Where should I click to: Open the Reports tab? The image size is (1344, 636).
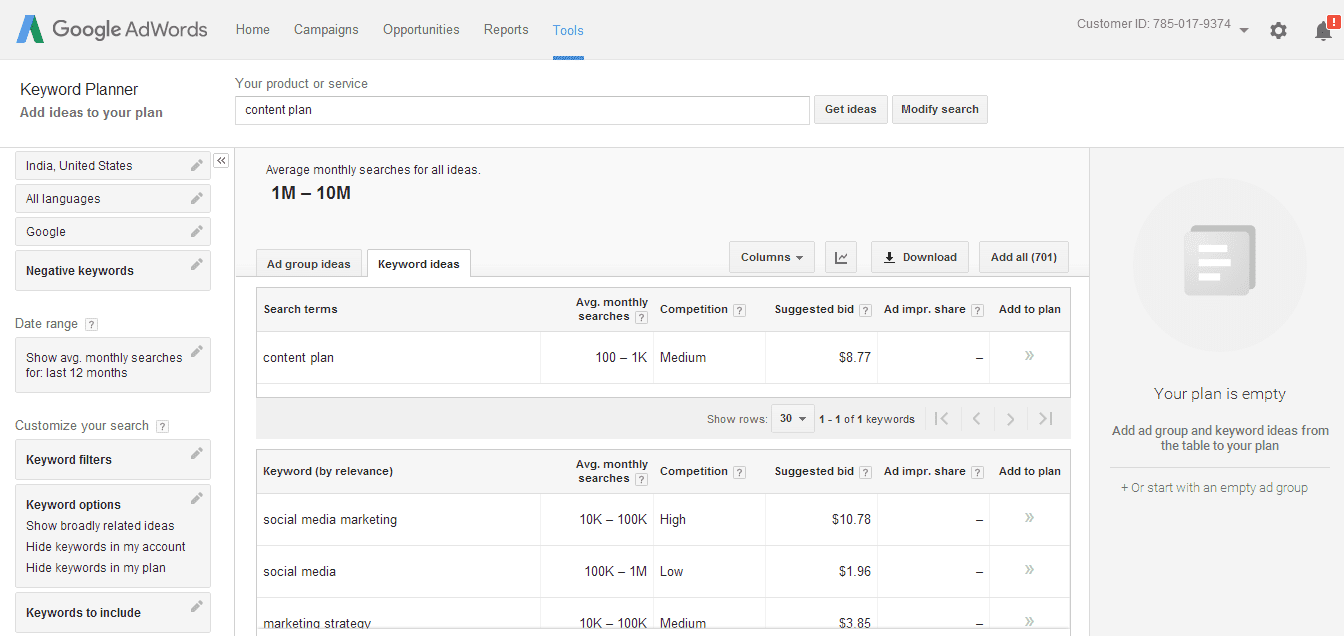pyautogui.click(x=506, y=30)
